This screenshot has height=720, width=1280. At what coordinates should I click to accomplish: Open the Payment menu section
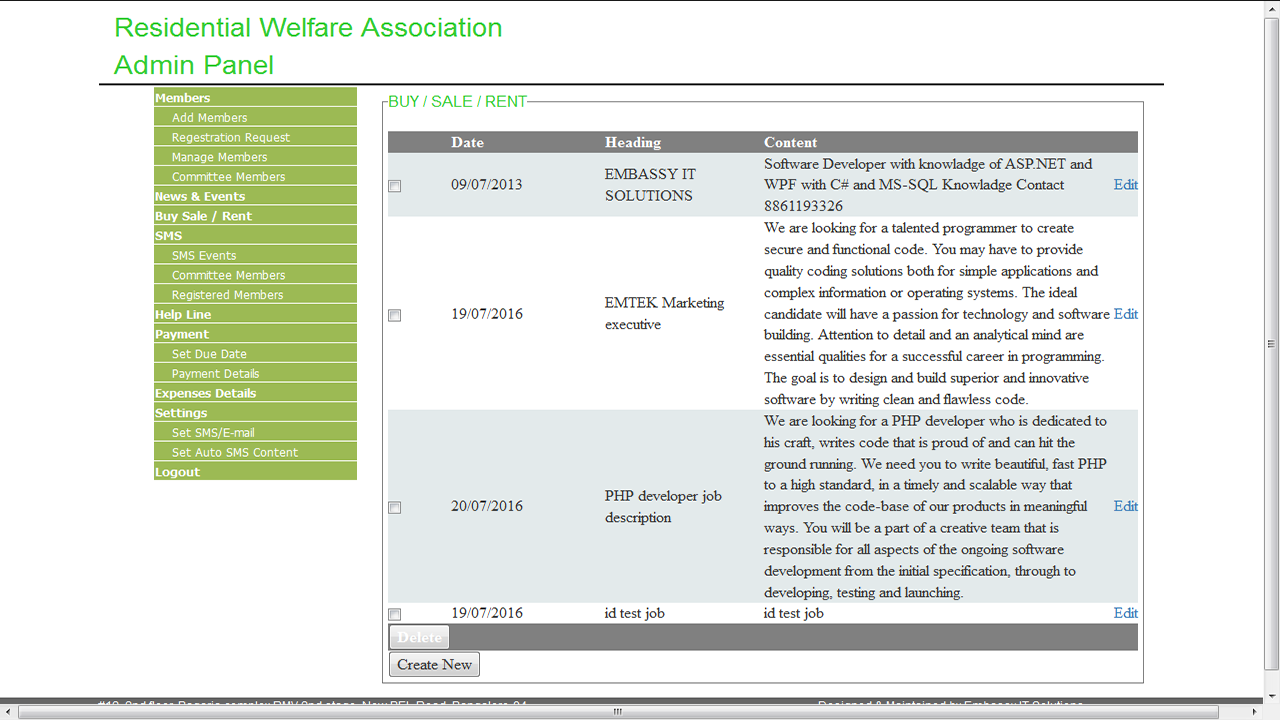click(x=255, y=334)
